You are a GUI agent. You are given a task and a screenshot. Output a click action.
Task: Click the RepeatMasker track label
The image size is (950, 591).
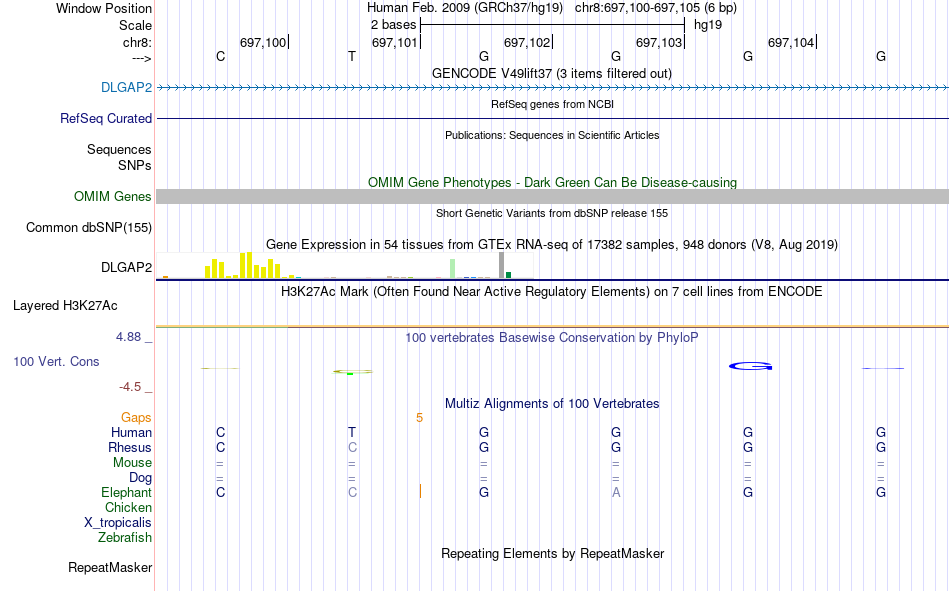[x=110, y=567]
